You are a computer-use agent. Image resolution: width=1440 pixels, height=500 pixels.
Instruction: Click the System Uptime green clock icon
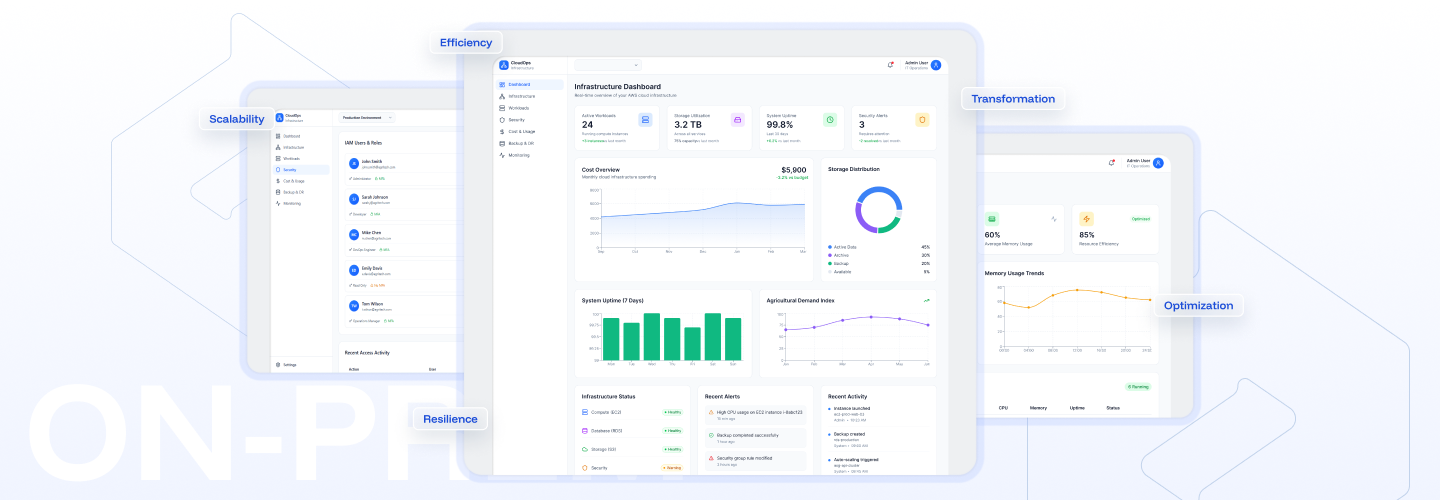830,120
